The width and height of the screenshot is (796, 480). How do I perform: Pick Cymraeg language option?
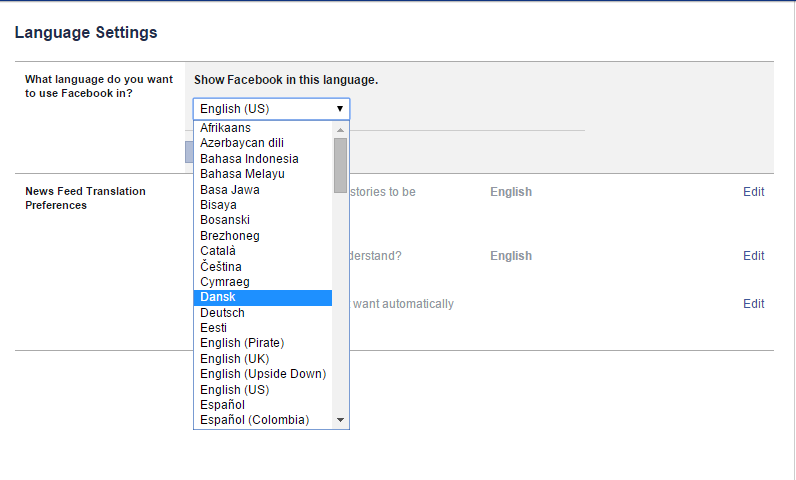tap(263, 282)
